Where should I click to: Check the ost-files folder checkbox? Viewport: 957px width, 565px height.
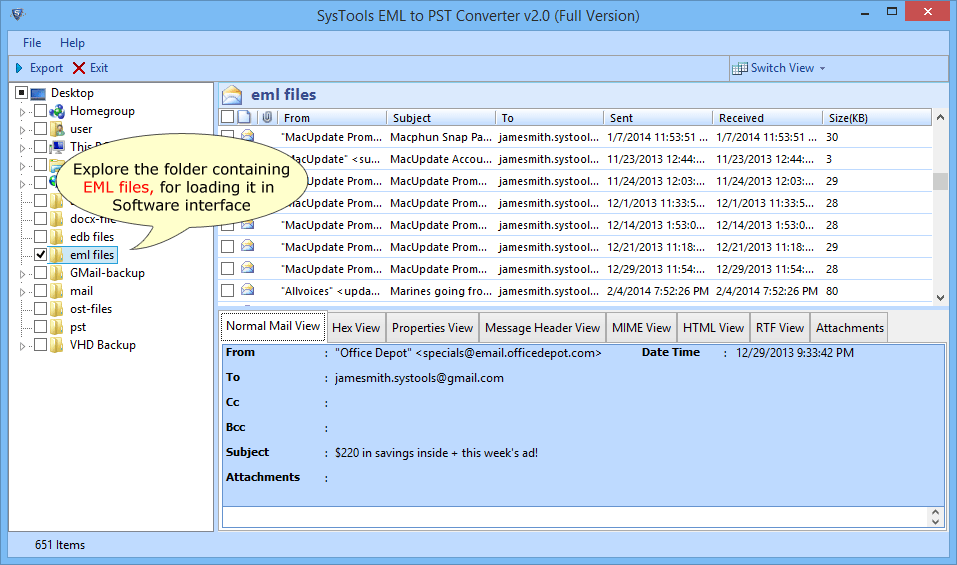point(40,309)
